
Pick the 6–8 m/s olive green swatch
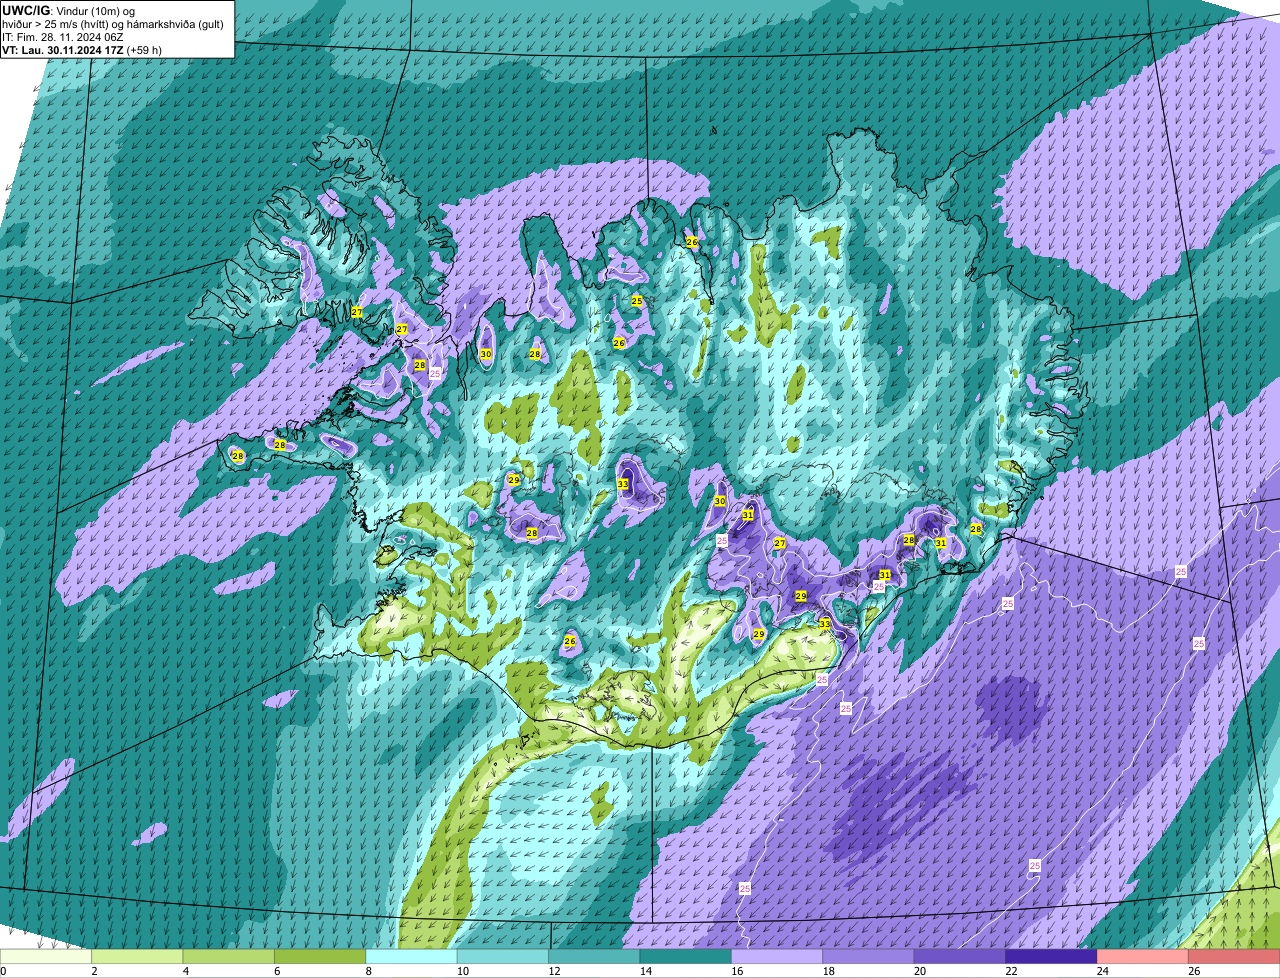[320, 956]
